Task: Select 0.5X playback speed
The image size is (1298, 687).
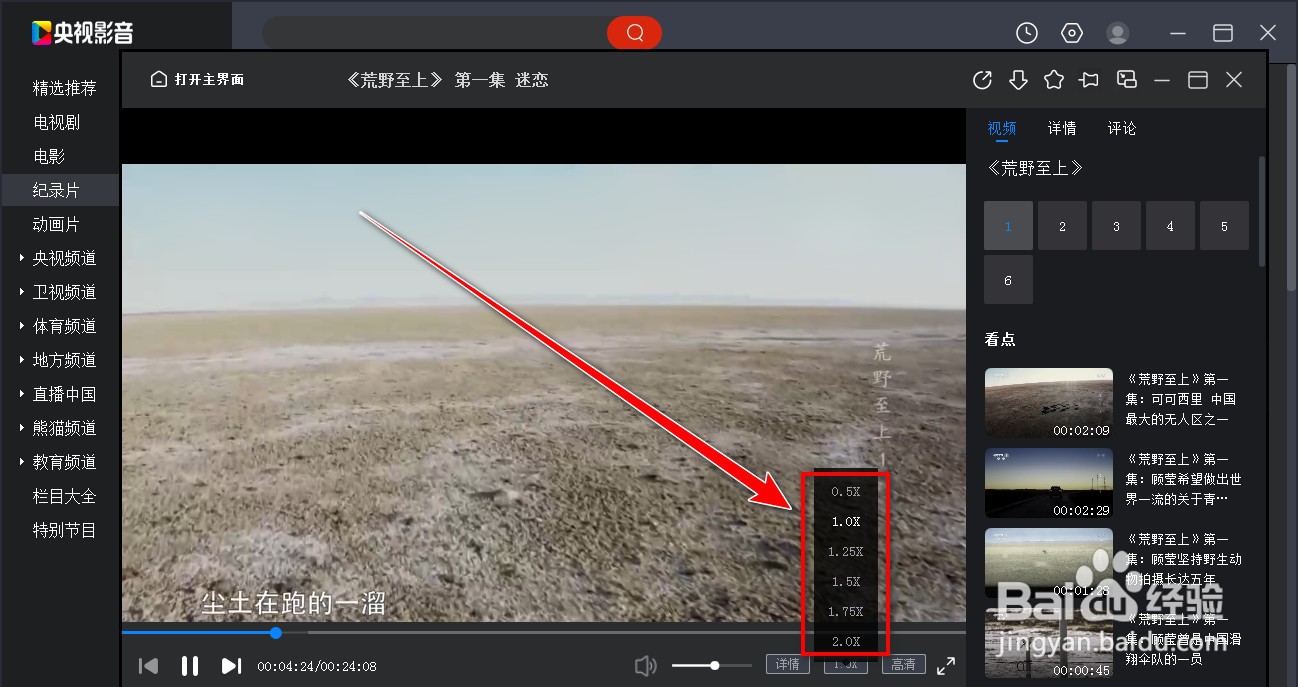Action: [845, 491]
